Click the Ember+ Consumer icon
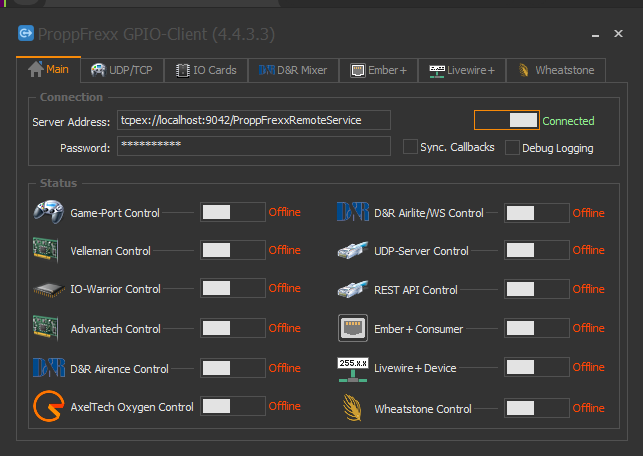Image resolution: width=643 pixels, height=456 pixels. pos(353,328)
